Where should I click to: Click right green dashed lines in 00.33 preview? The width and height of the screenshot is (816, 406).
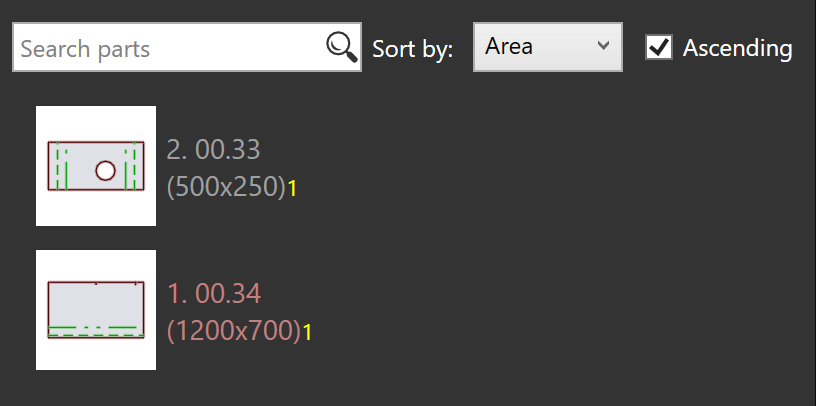[130, 167]
